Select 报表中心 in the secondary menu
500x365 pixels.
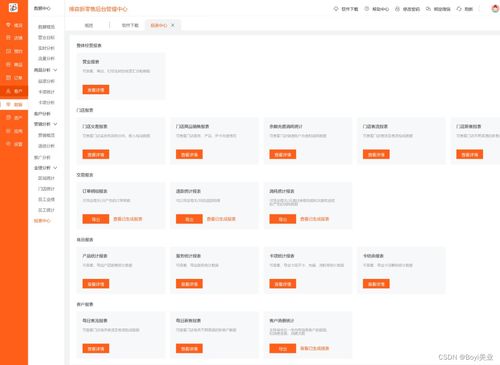[x=42, y=221]
